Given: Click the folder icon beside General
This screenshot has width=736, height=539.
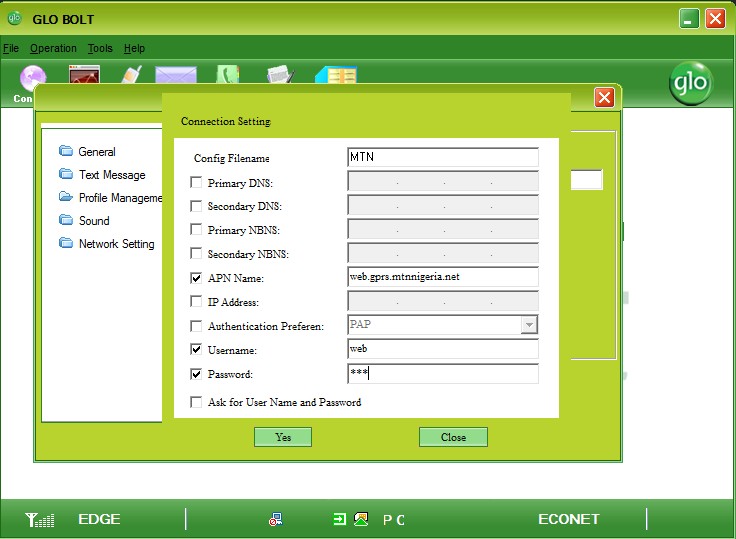Looking at the screenshot, I should coord(66,151).
